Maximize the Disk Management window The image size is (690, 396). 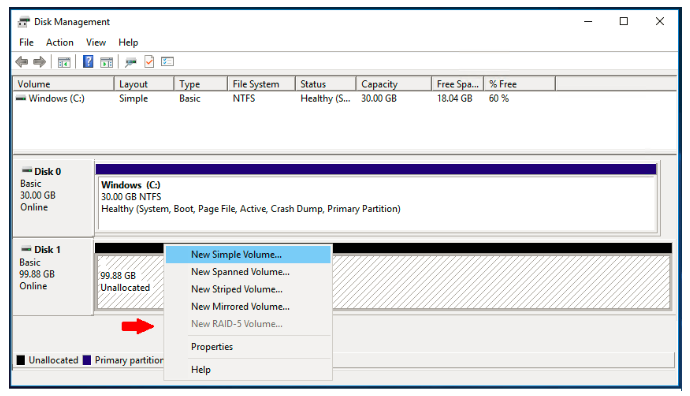[624, 21]
